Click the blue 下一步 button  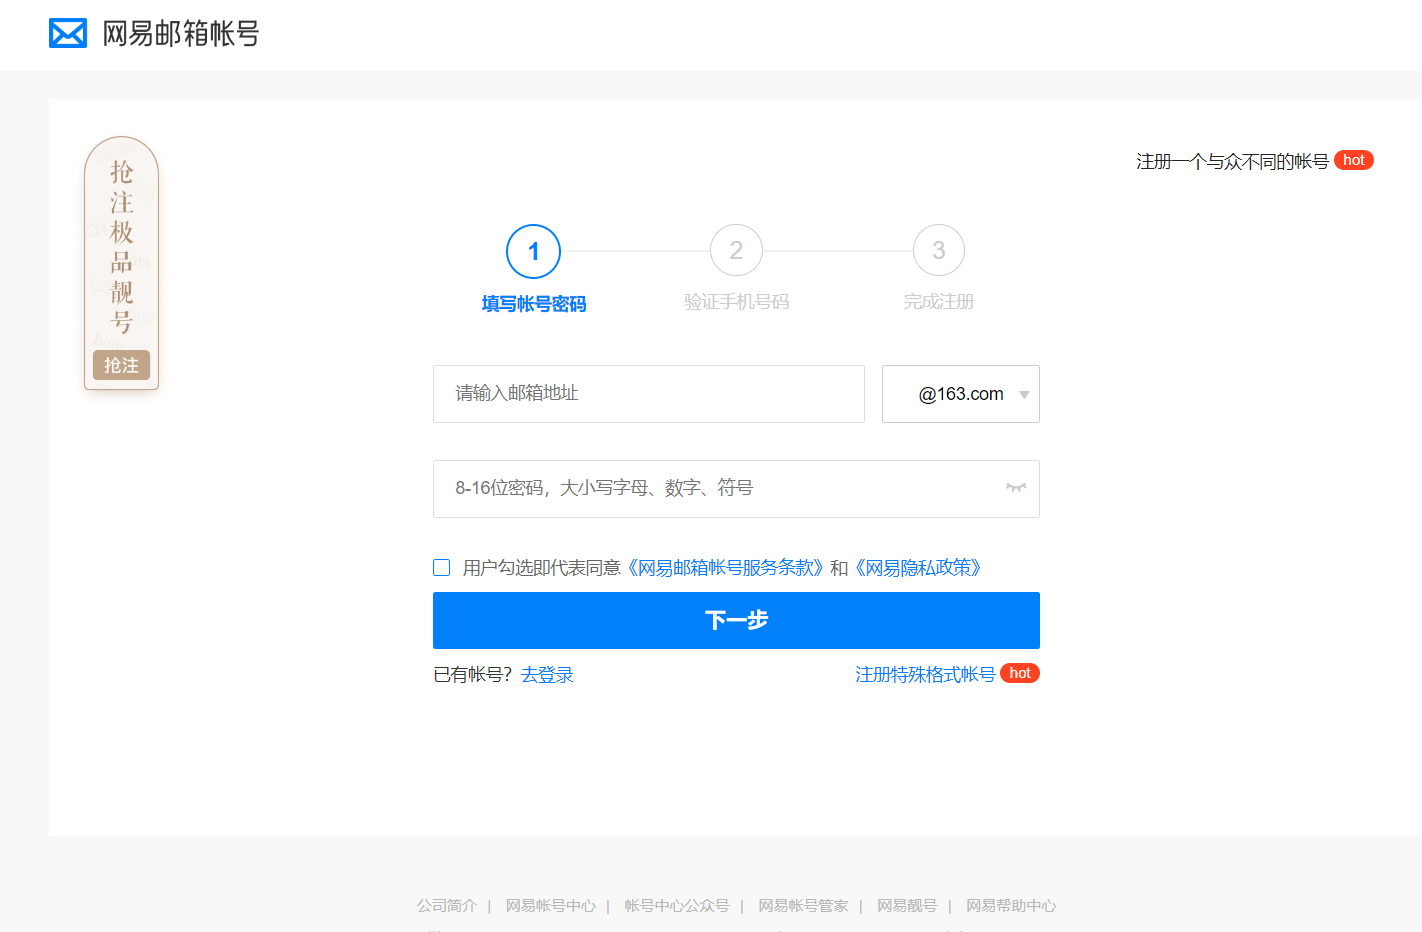[736, 620]
